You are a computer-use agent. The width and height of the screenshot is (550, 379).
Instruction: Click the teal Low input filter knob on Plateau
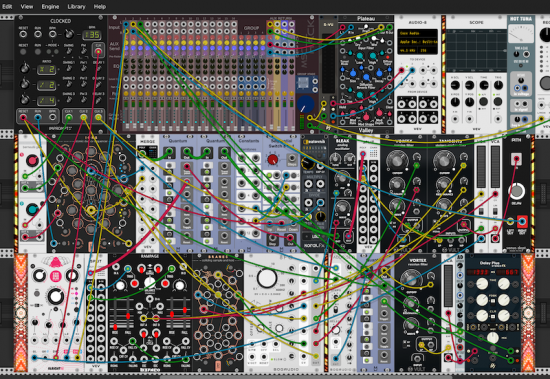pos(360,56)
